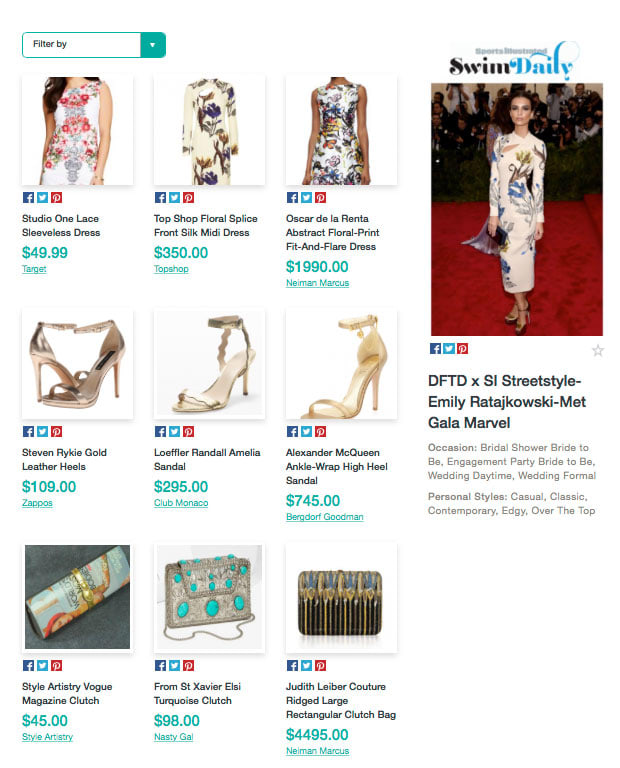The image size is (620, 768).
Task: View the turquoise clutch thumbnail
Action: click(x=209, y=598)
